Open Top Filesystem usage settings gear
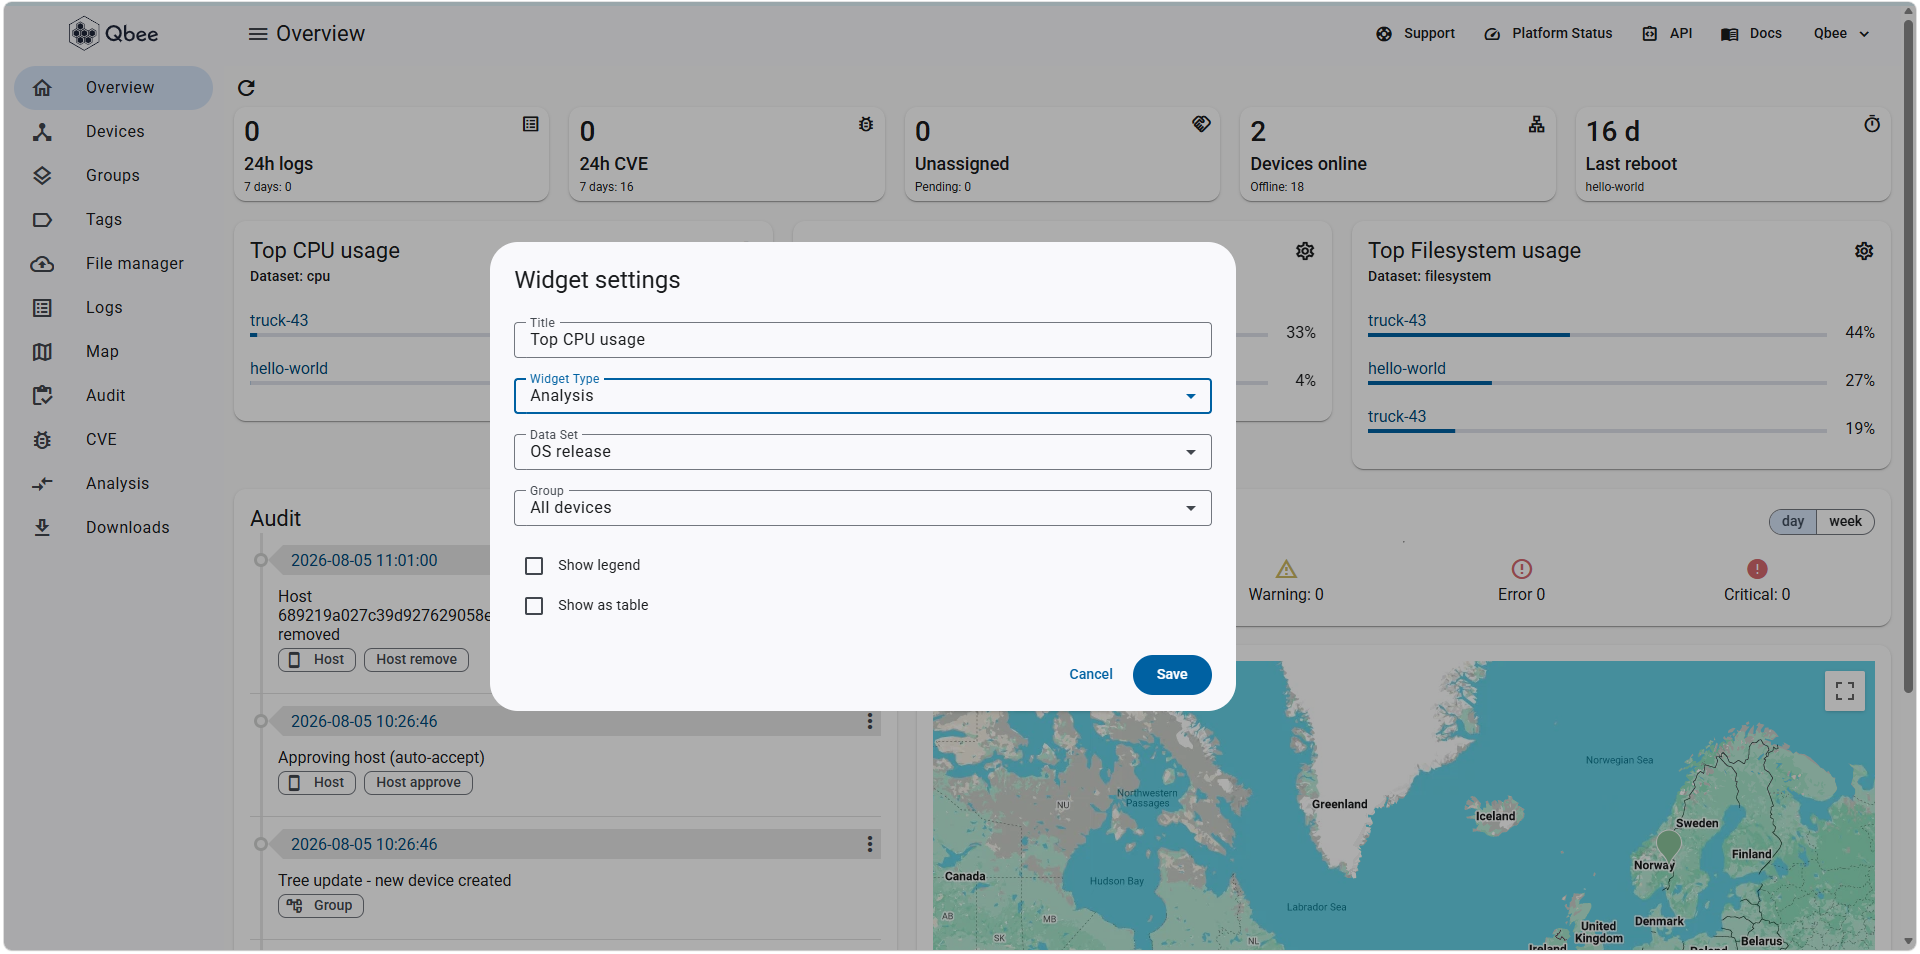The height and width of the screenshot is (954, 1920). 1864,251
